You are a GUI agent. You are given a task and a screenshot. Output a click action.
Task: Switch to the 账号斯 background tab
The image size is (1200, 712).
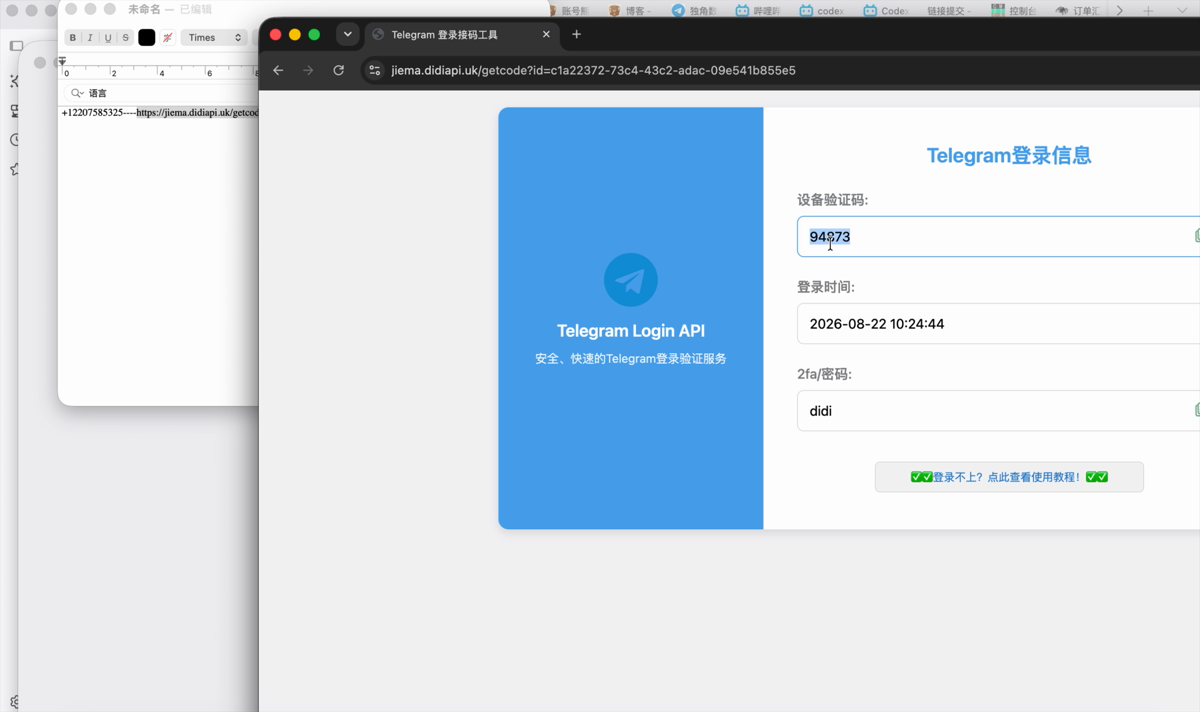pos(572,11)
